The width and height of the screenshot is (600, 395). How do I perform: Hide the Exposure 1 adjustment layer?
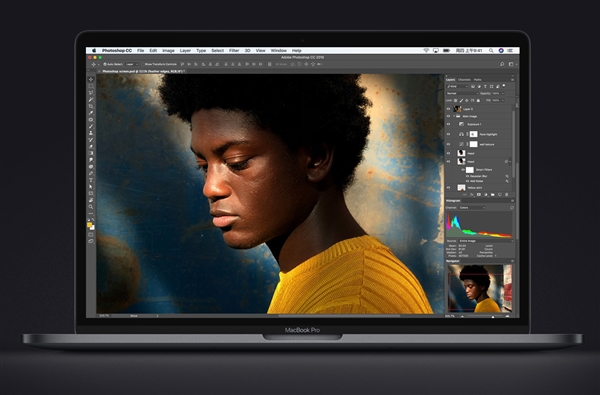coord(448,124)
